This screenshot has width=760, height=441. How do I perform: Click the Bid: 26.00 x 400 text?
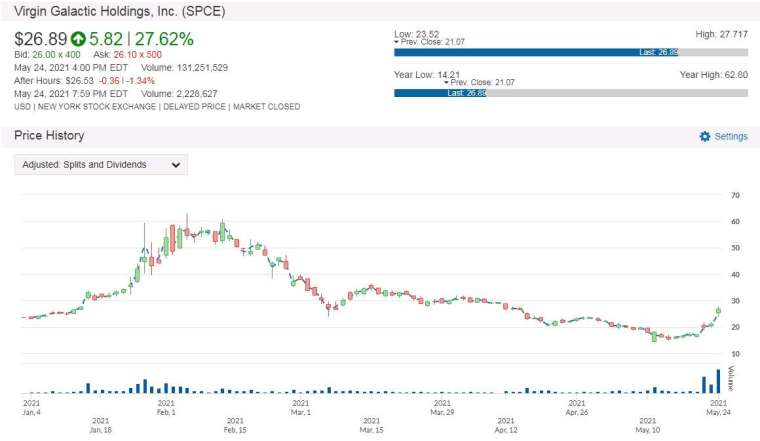coord(47,55)
